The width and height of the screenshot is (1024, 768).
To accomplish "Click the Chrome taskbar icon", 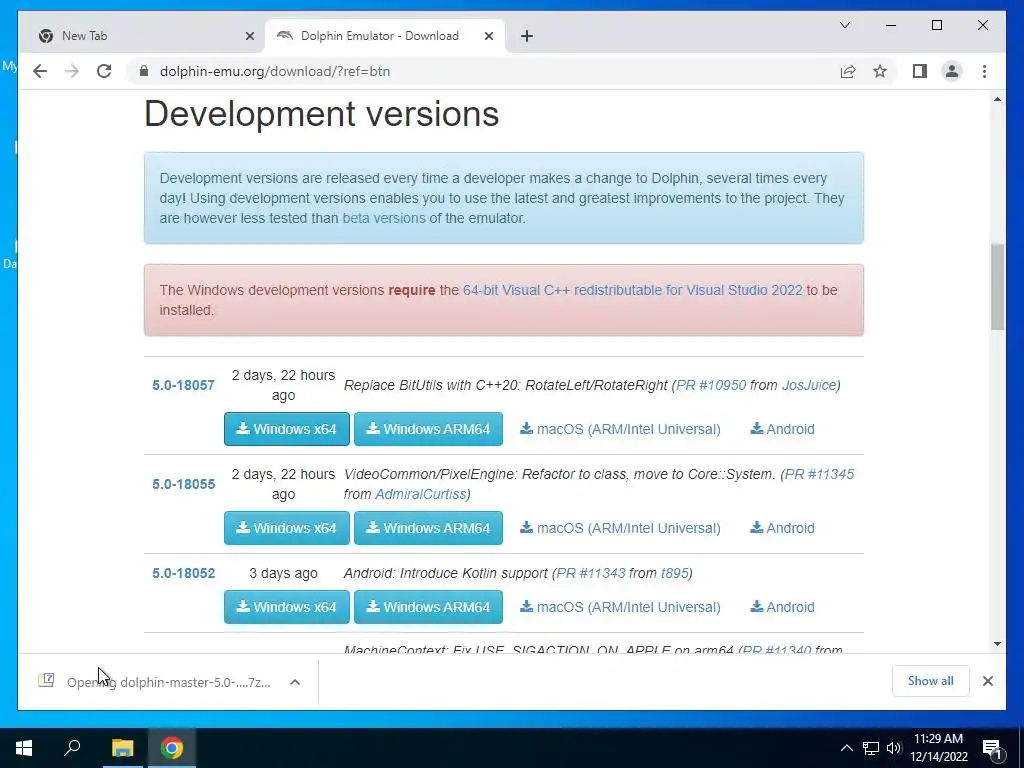I will coord(172,748).
